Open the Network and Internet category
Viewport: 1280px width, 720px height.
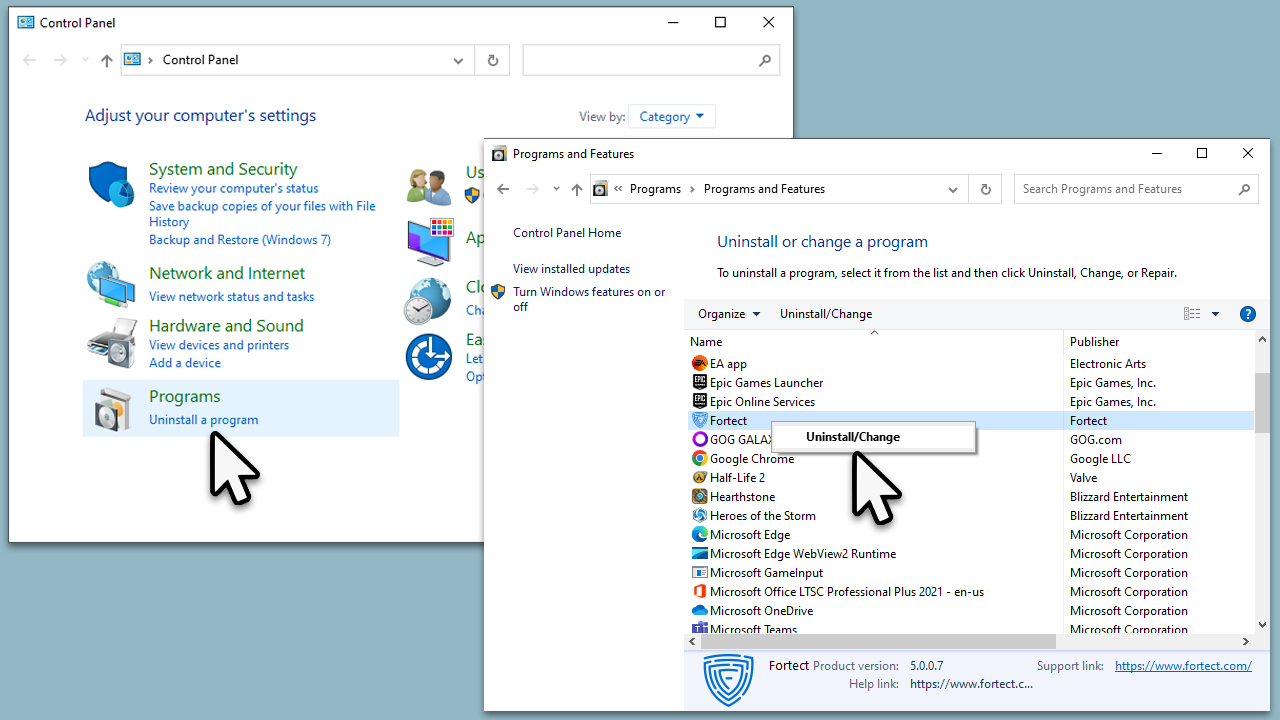[227, 273]
